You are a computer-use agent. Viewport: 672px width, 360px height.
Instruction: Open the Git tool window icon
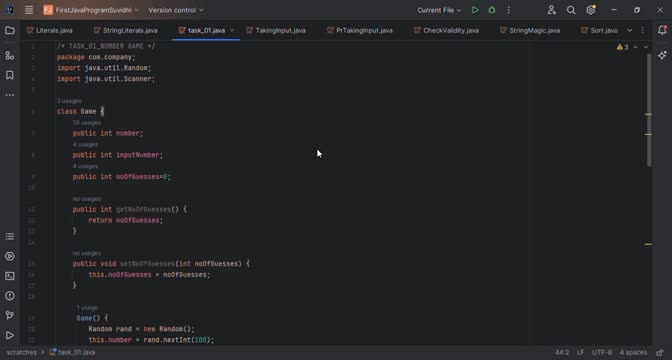(9, 315)
